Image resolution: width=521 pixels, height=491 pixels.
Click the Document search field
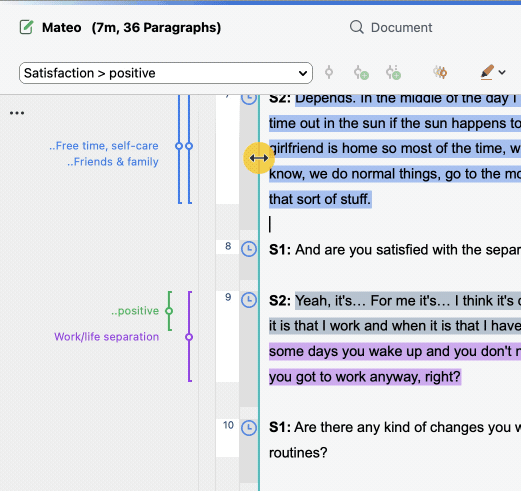tap(401, 27)
